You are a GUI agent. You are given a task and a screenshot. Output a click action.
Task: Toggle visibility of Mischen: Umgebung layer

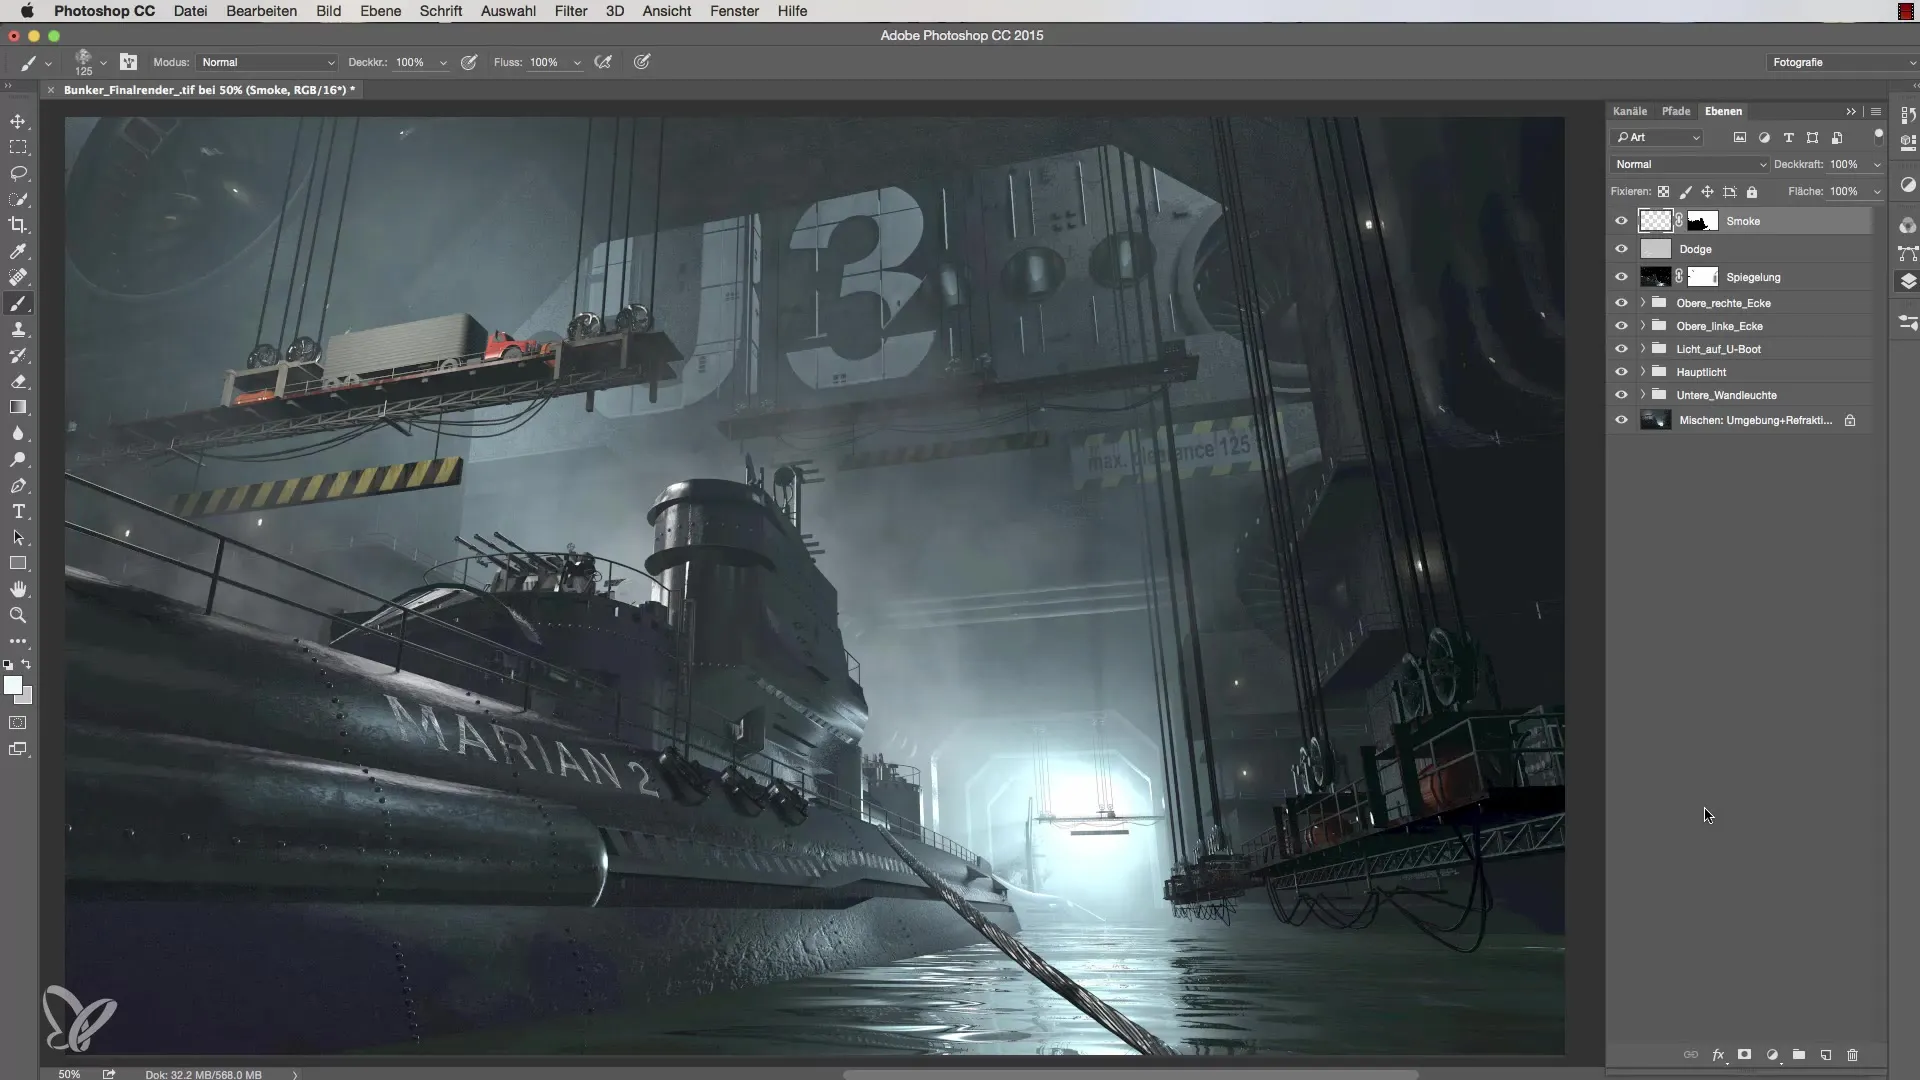point(1621,420)
